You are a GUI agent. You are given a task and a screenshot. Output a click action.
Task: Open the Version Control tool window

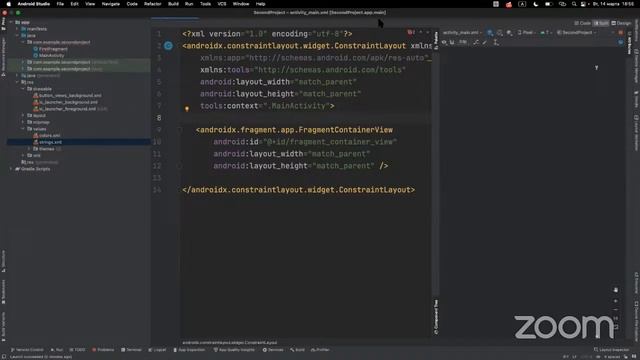pos(27,350)
